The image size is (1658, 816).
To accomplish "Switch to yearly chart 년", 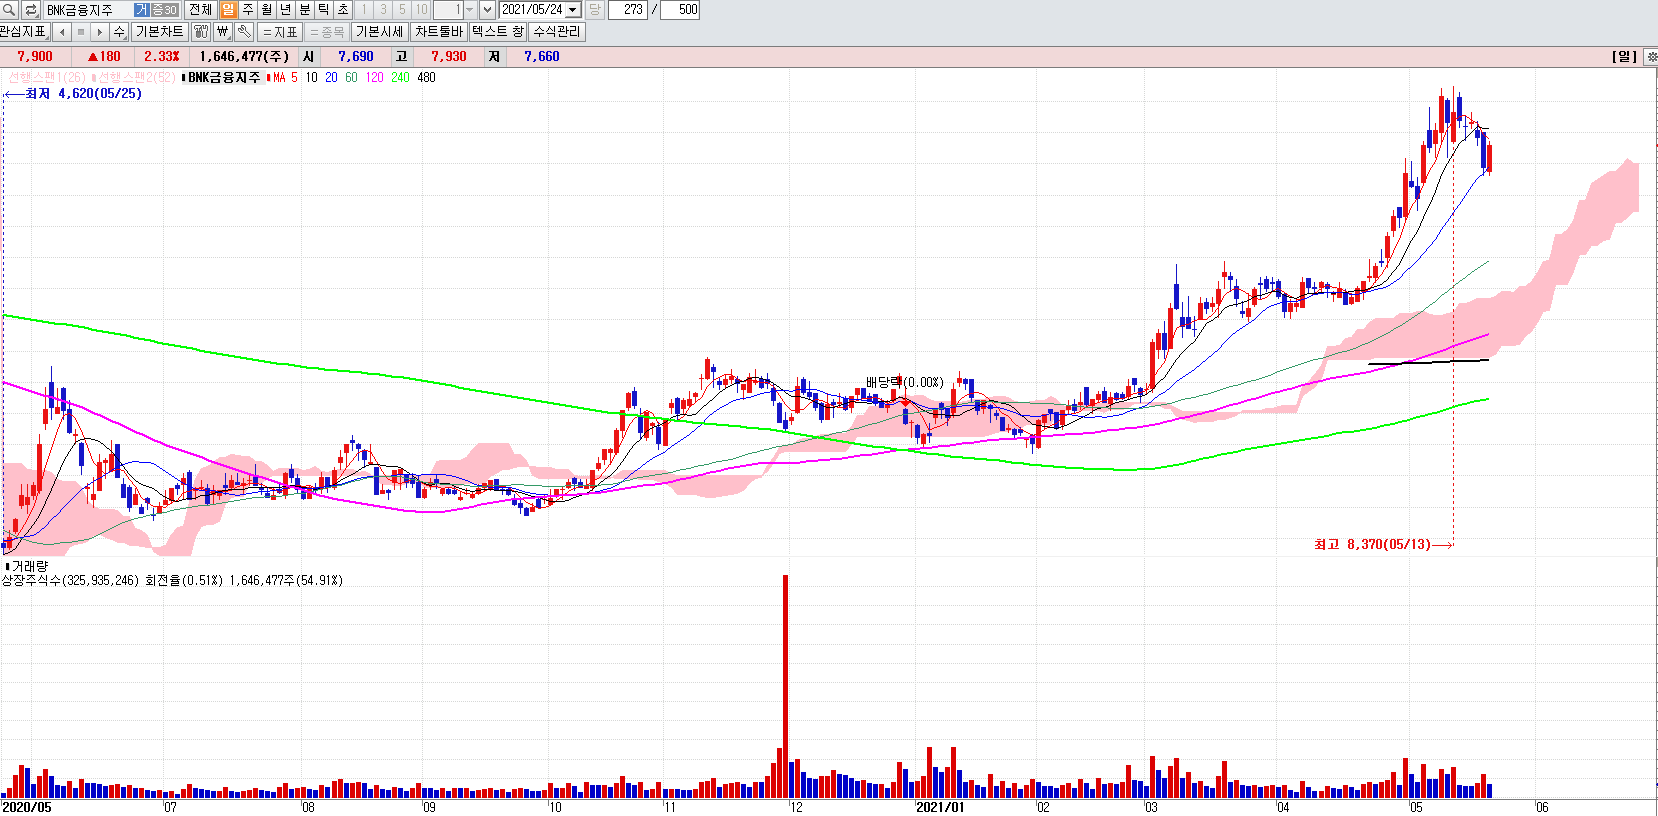I will pos(285,10).
